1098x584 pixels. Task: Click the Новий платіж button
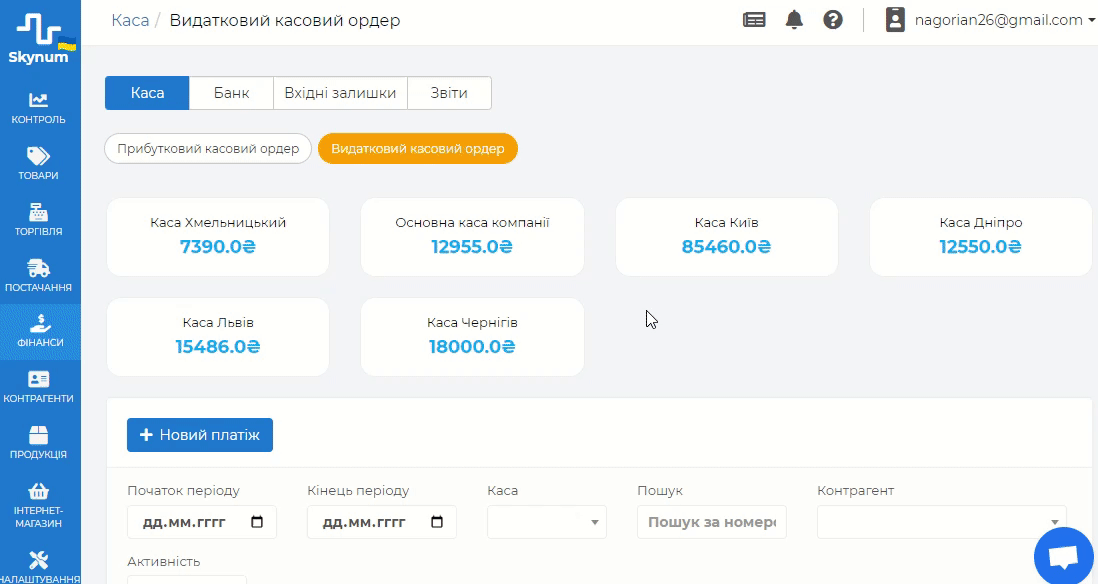pyautogui.click(x=200, y=435)
